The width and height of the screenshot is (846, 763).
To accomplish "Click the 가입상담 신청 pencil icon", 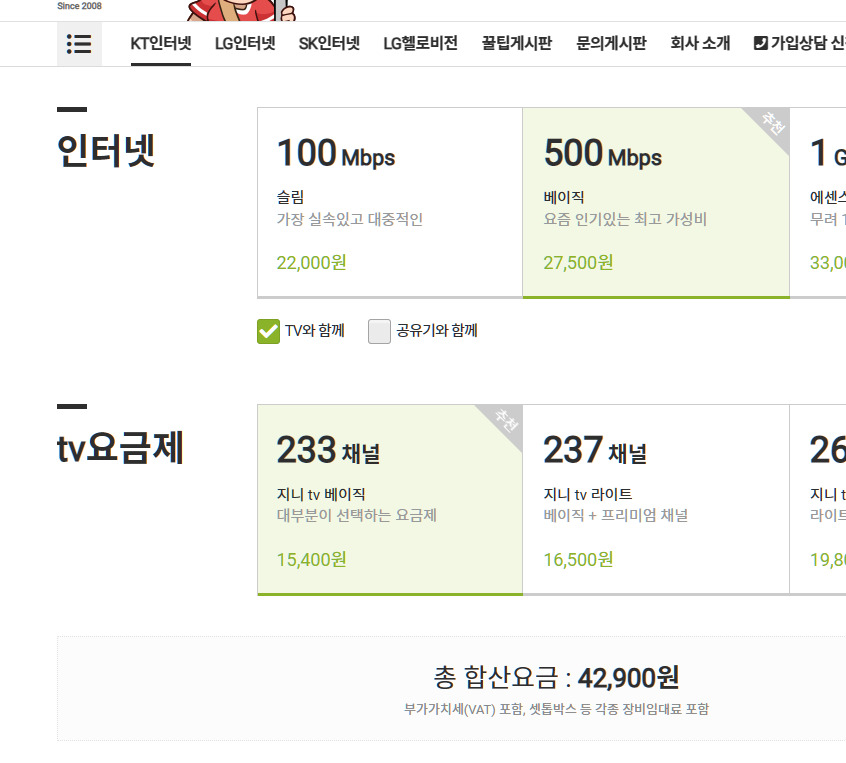I will point(760,44).
